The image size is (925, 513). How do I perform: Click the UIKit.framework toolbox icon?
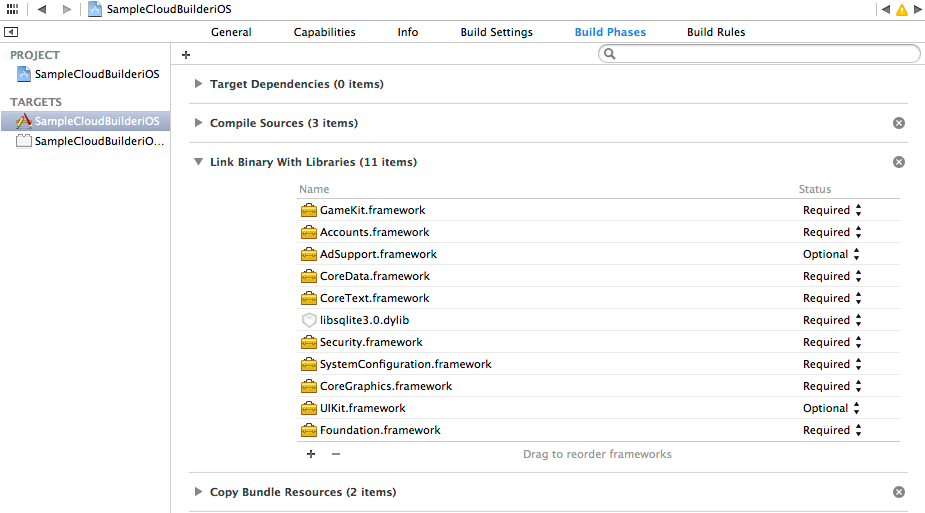click(x=309, y=408)
